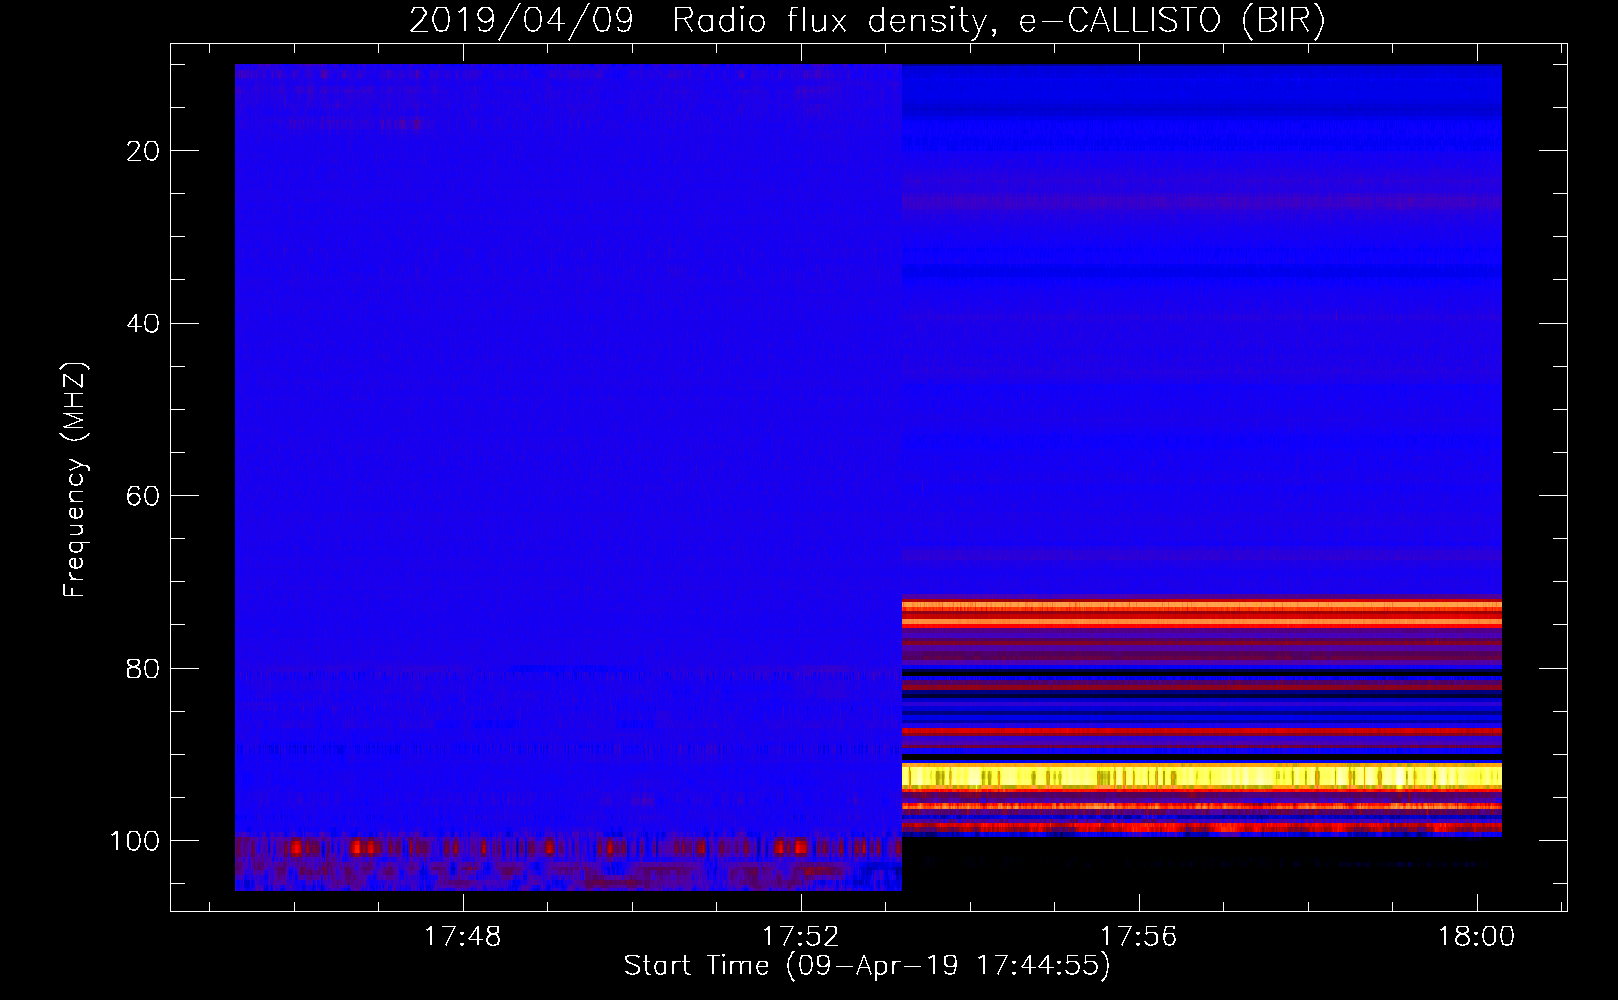Click the bright yellow emission band near 92 MHz
This screenshot has height=1000, width=1618.
(x=1201, y=776)
